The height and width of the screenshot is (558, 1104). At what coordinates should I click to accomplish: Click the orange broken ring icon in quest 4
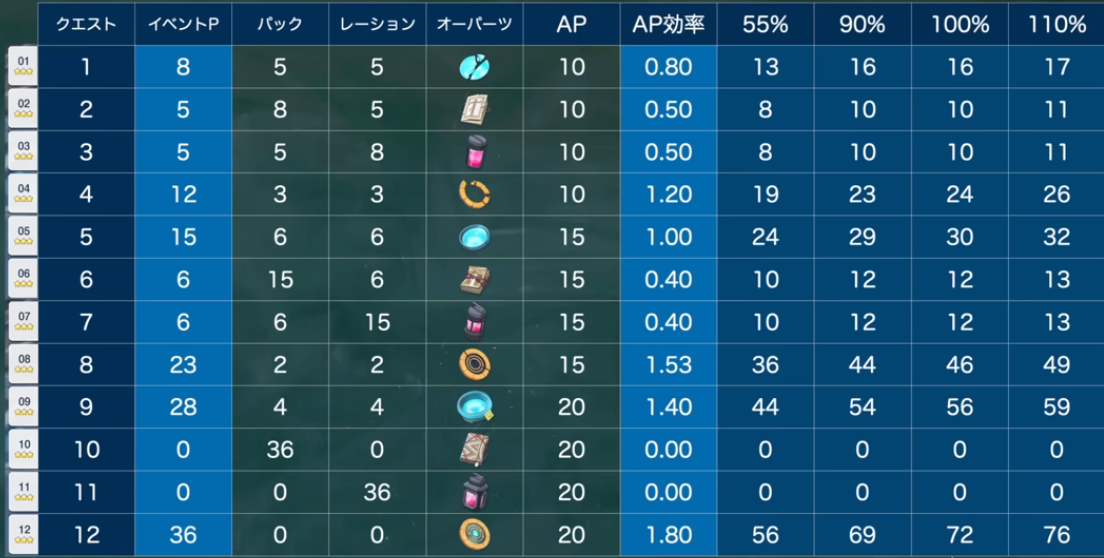[474, 194]
